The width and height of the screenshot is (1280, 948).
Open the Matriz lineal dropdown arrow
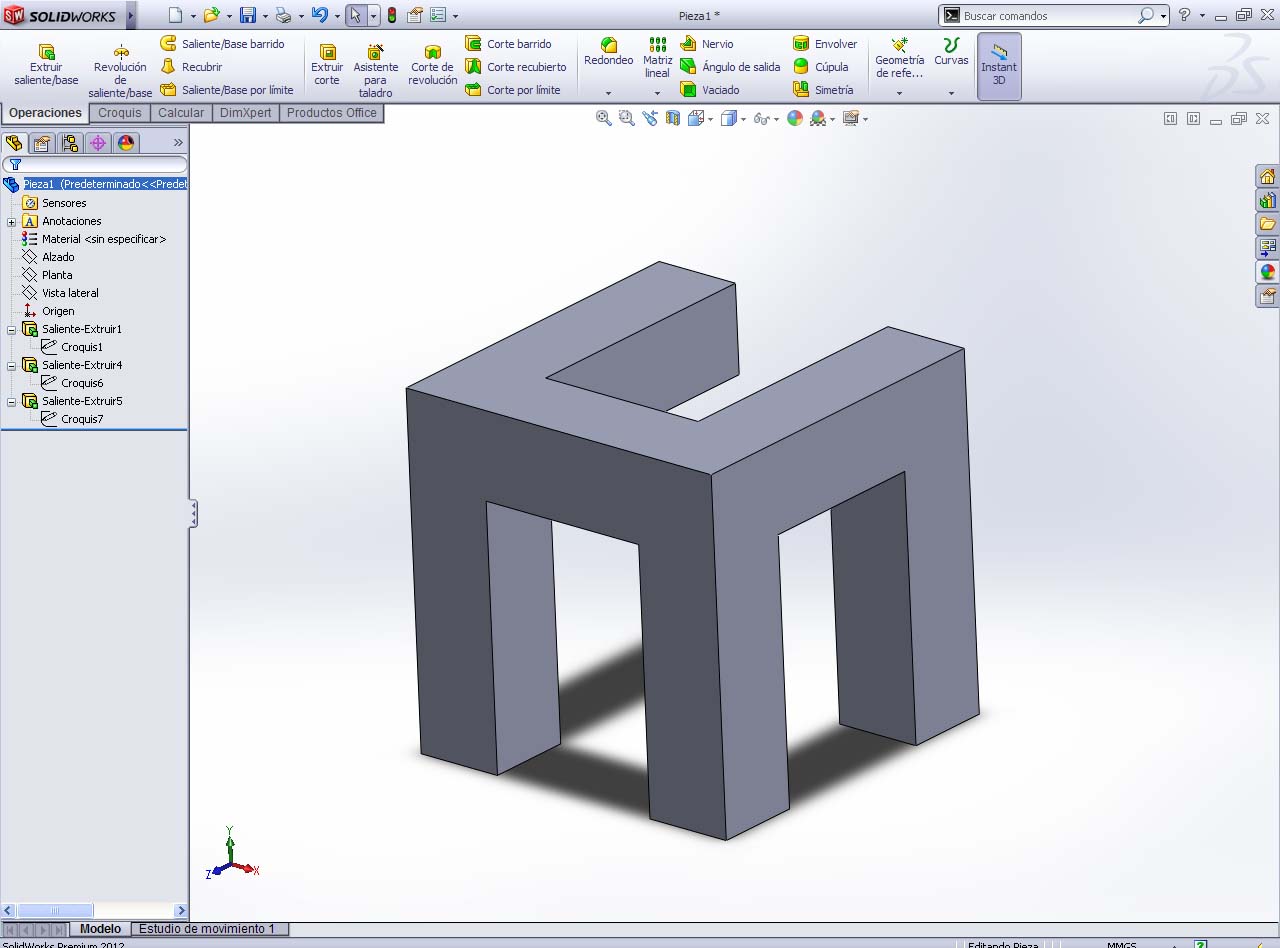(x=657, y=93)
